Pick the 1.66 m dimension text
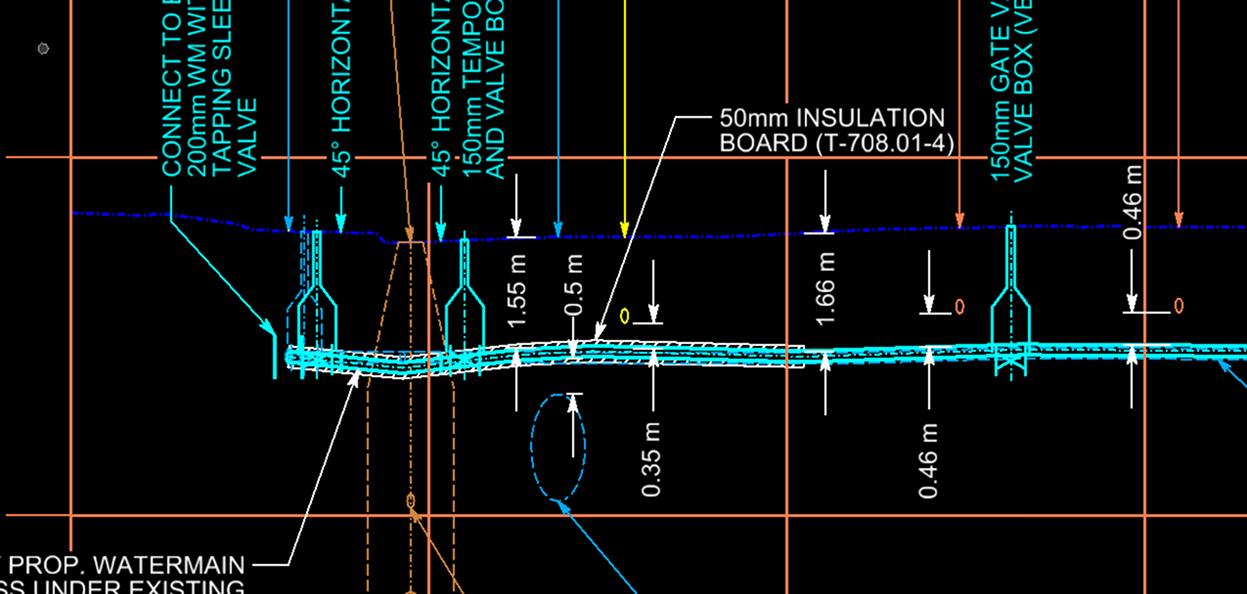1247x594 pixels. pyautogui.click(x=825, y=288)
